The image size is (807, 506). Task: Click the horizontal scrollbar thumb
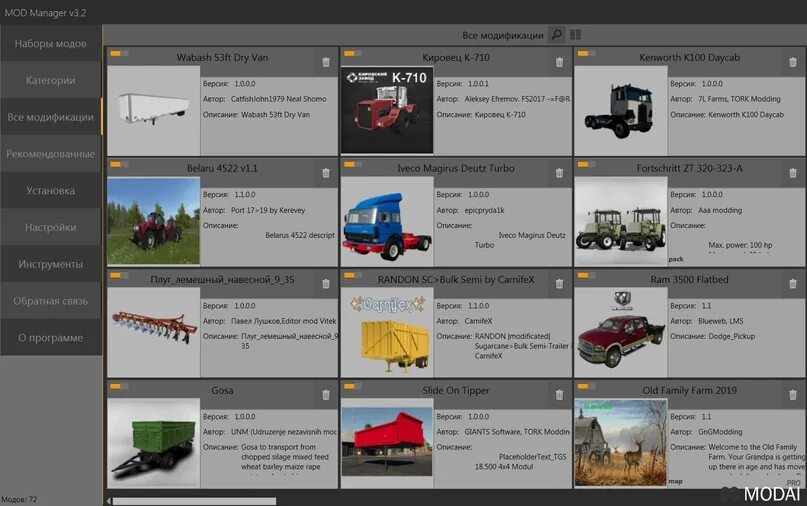coord(194,501)
